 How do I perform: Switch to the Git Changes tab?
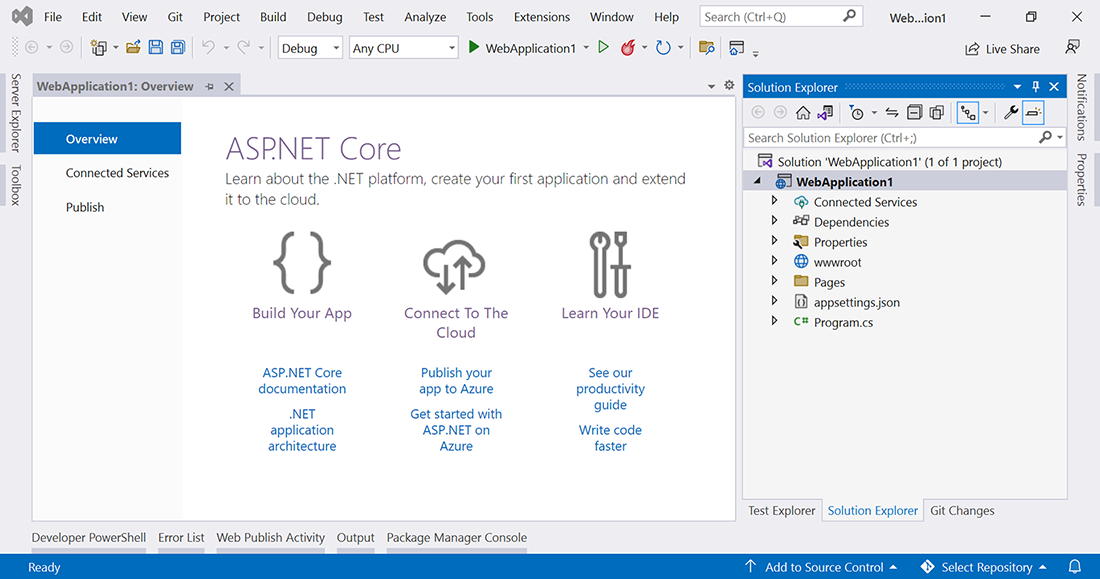point(962,511)
